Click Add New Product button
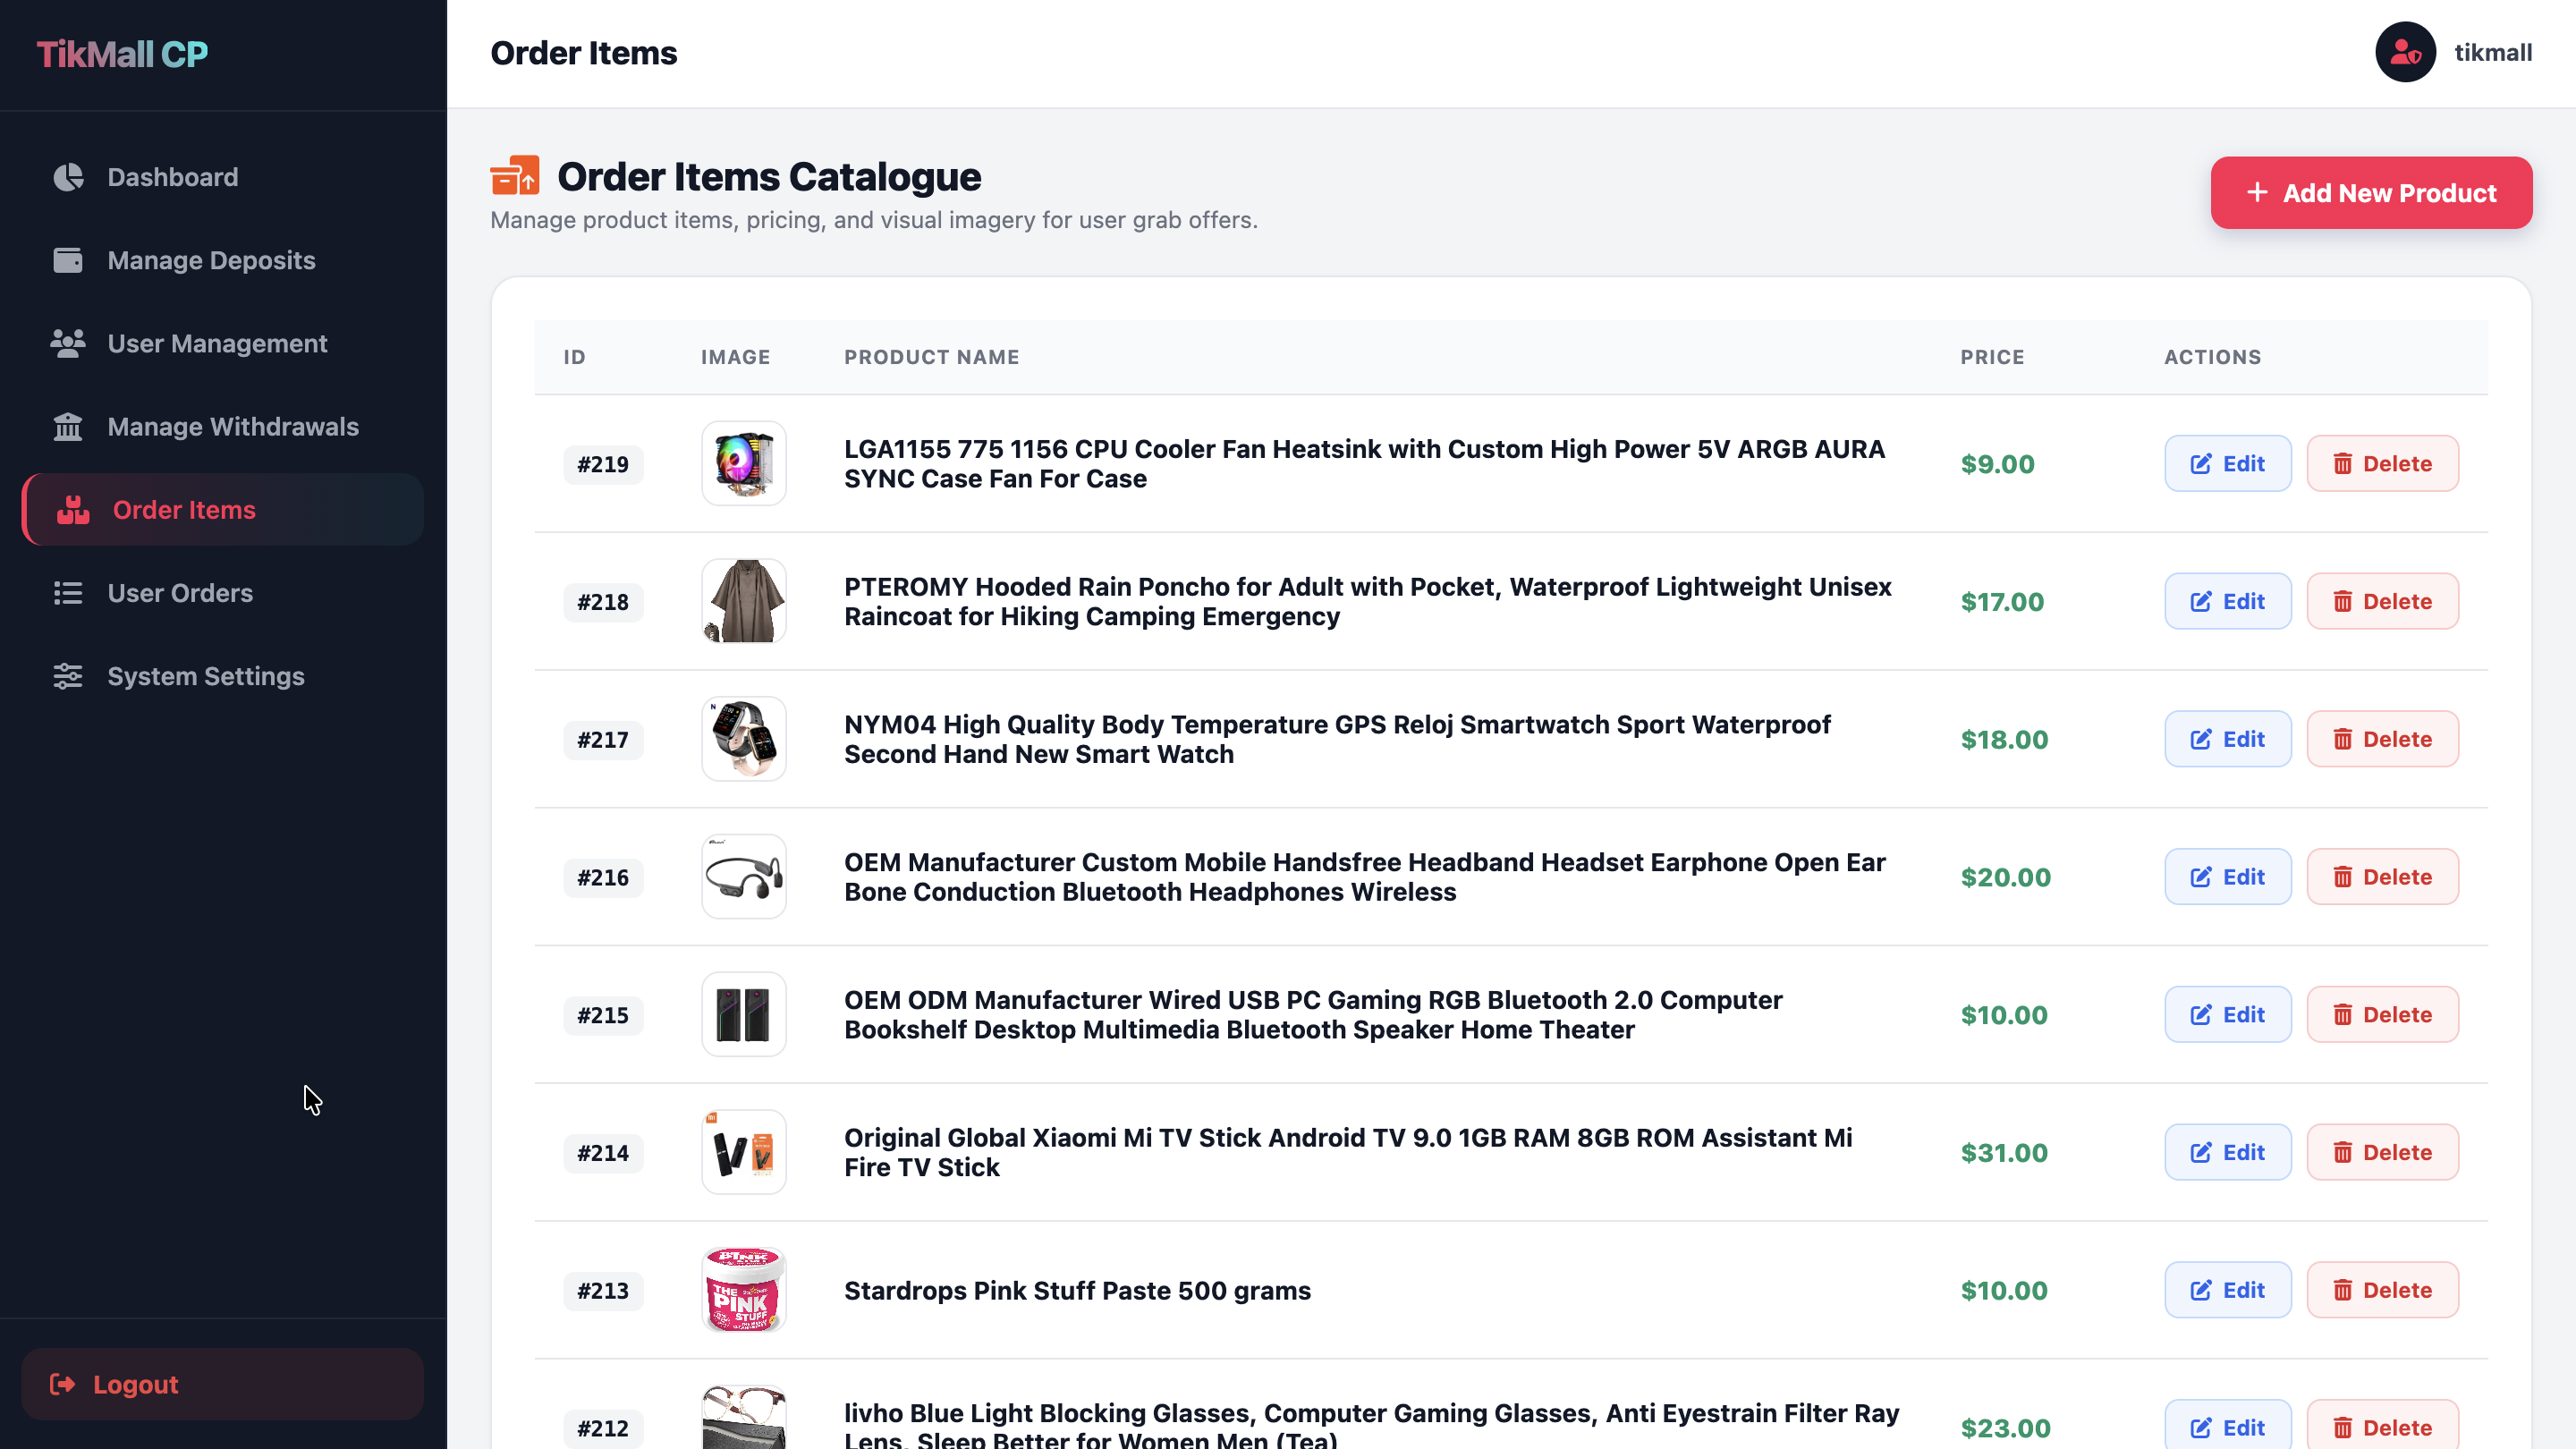This screenshot has height=1449, width=2576. tap(2371, 193)
